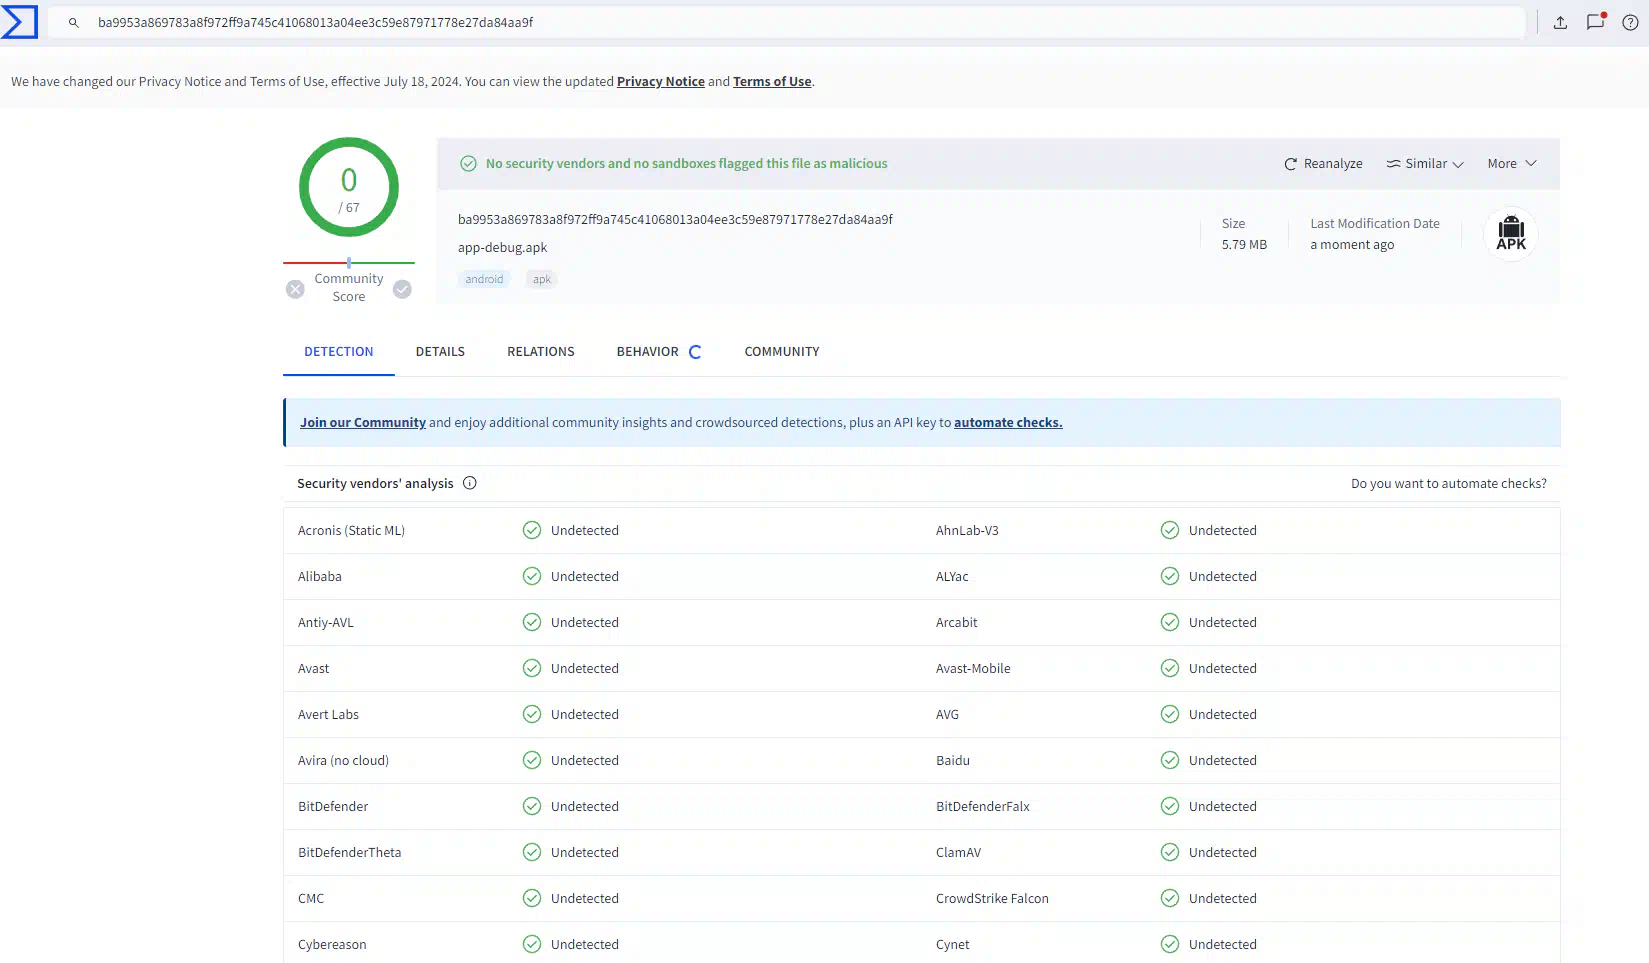Follow the Join our Community link
Screen dimensions: 1649x963
[363, 423]
